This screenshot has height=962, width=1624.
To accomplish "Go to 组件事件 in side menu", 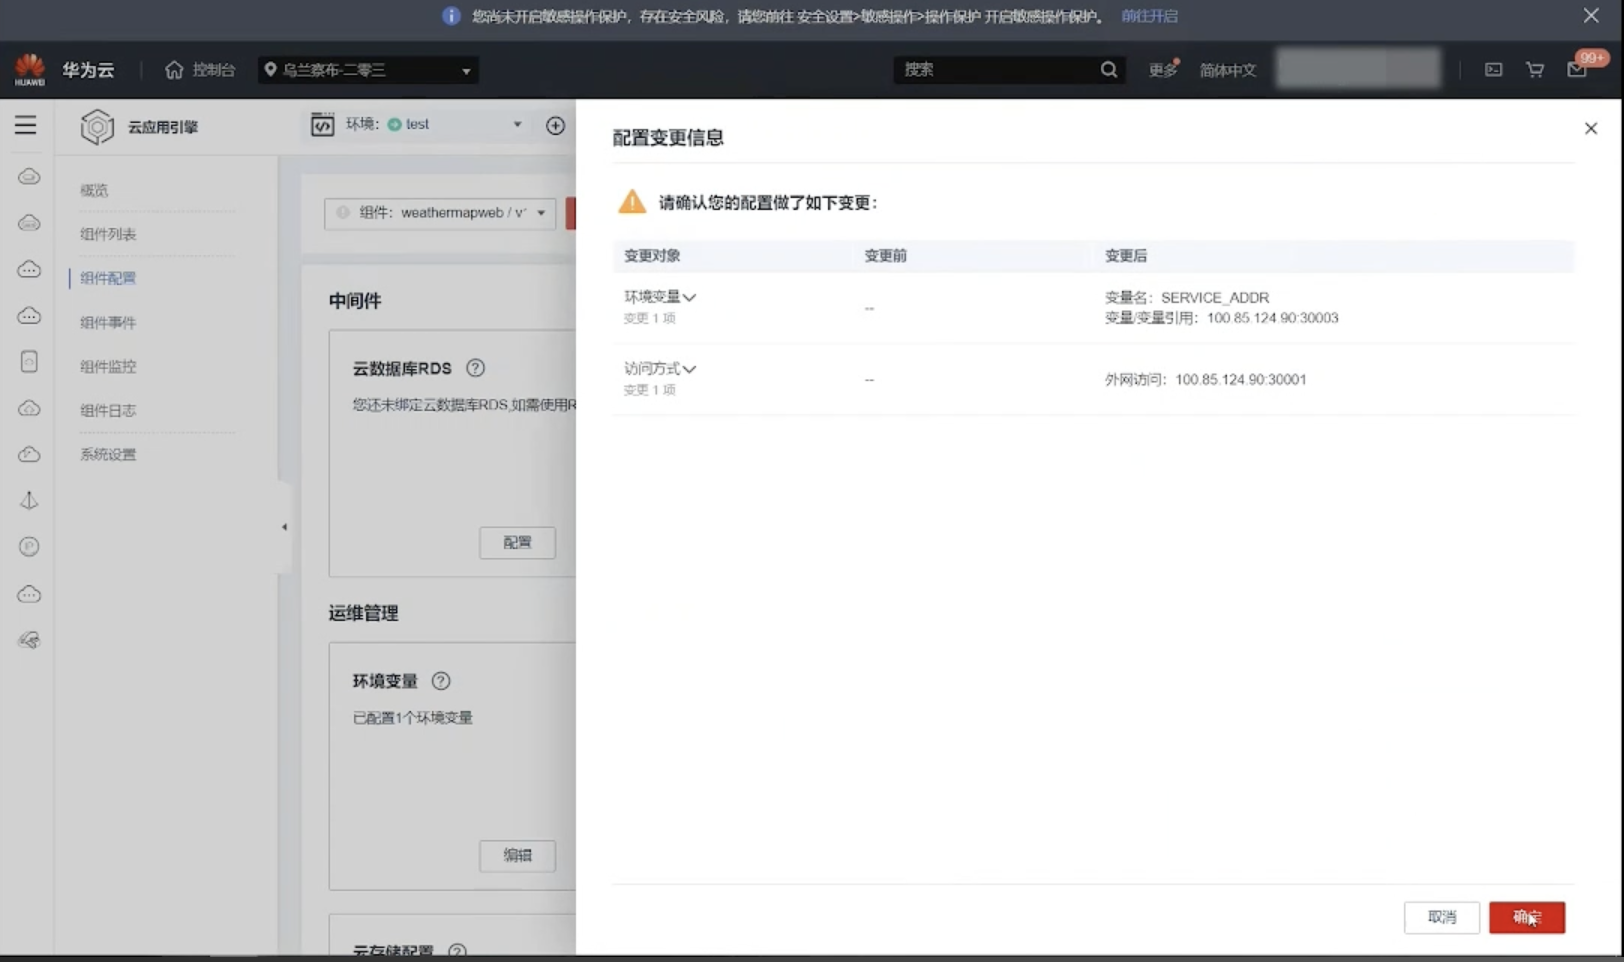I will pyautogui.click(x=108, y=322).
